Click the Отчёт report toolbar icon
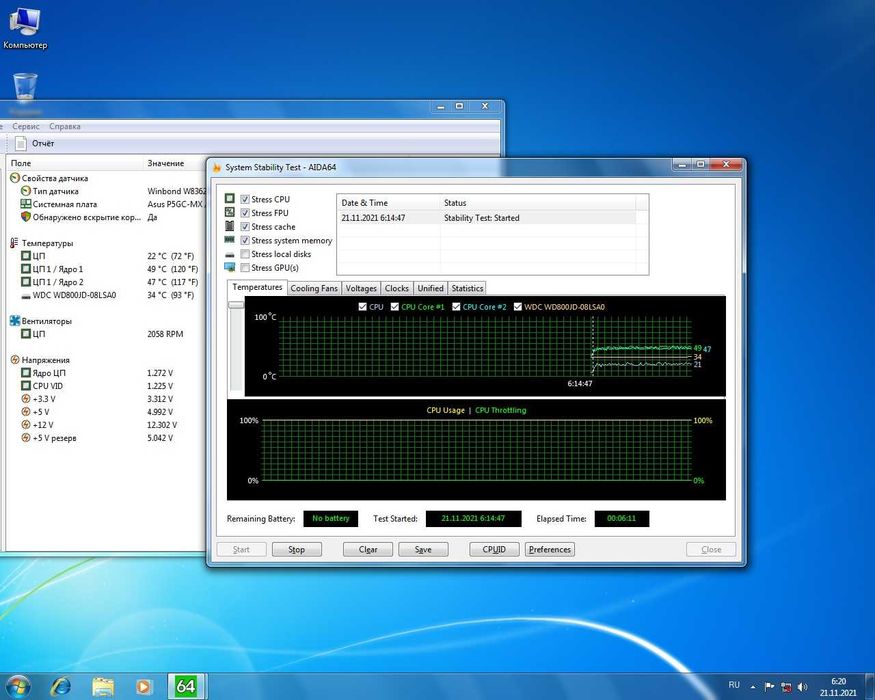Screen dimensions: 875x700 pyautogui.click(x=21, y=143)
